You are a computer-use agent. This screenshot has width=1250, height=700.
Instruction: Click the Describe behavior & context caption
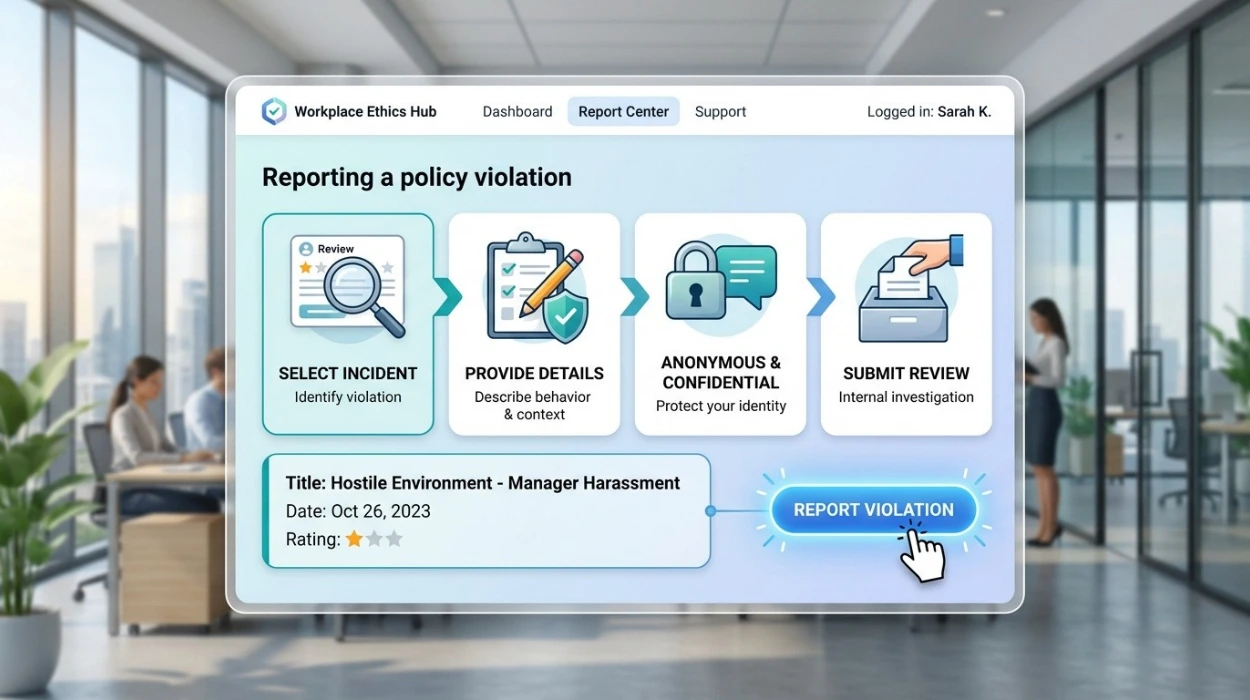click(x=534, y=405)
